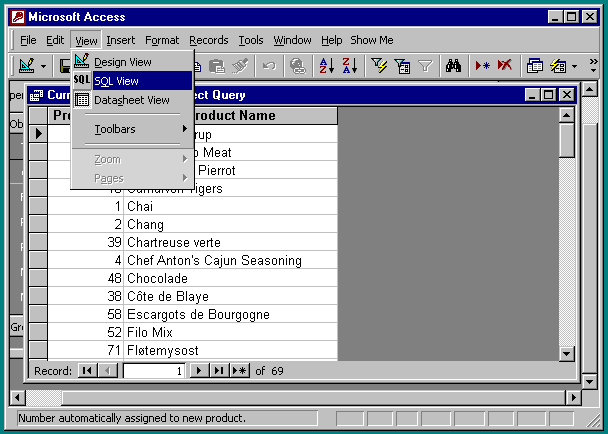608x434 pixels.
Task: Click the Undo toolbar icon
Action: click(x=269, y=66)
